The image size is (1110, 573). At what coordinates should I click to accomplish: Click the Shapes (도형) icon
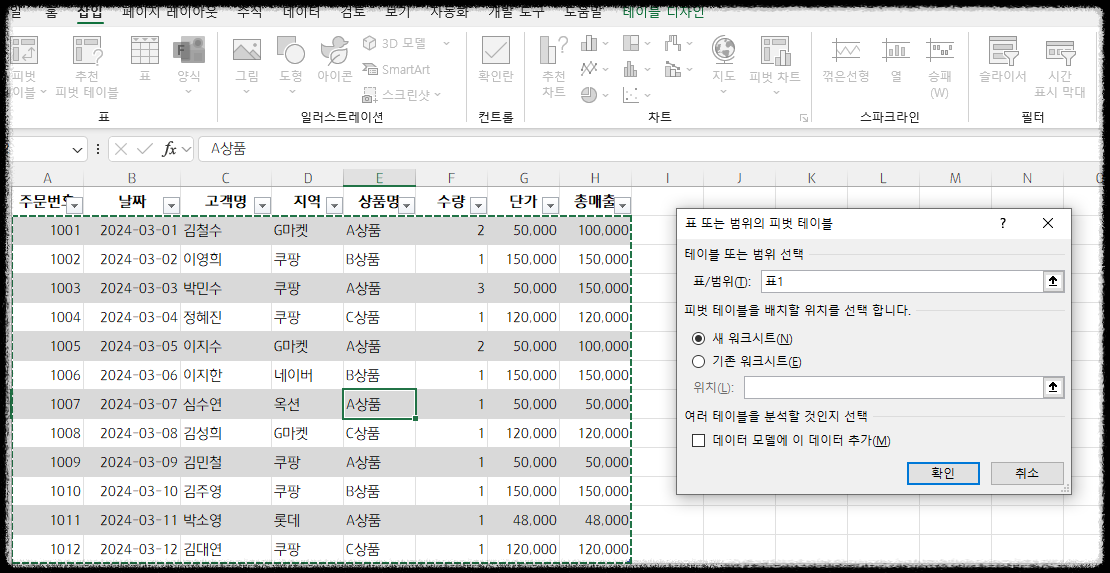coord(290,51)
